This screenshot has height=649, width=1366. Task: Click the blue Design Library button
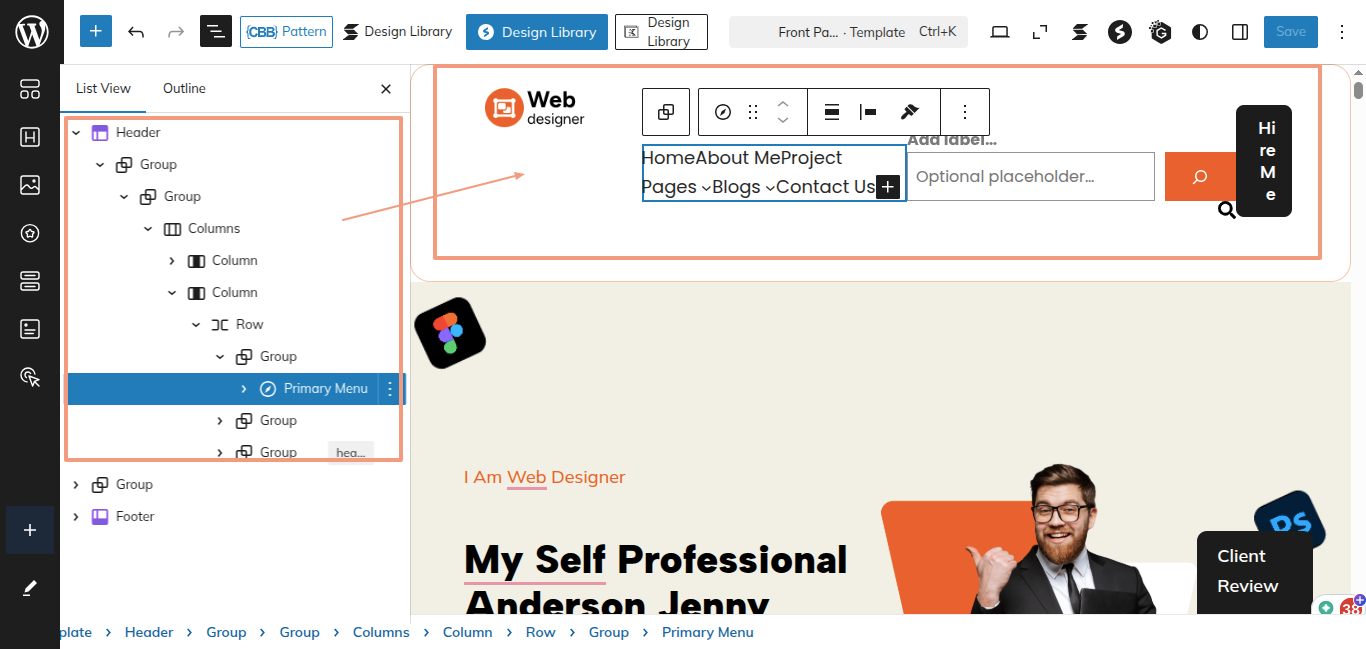click(x=537, y=32)
